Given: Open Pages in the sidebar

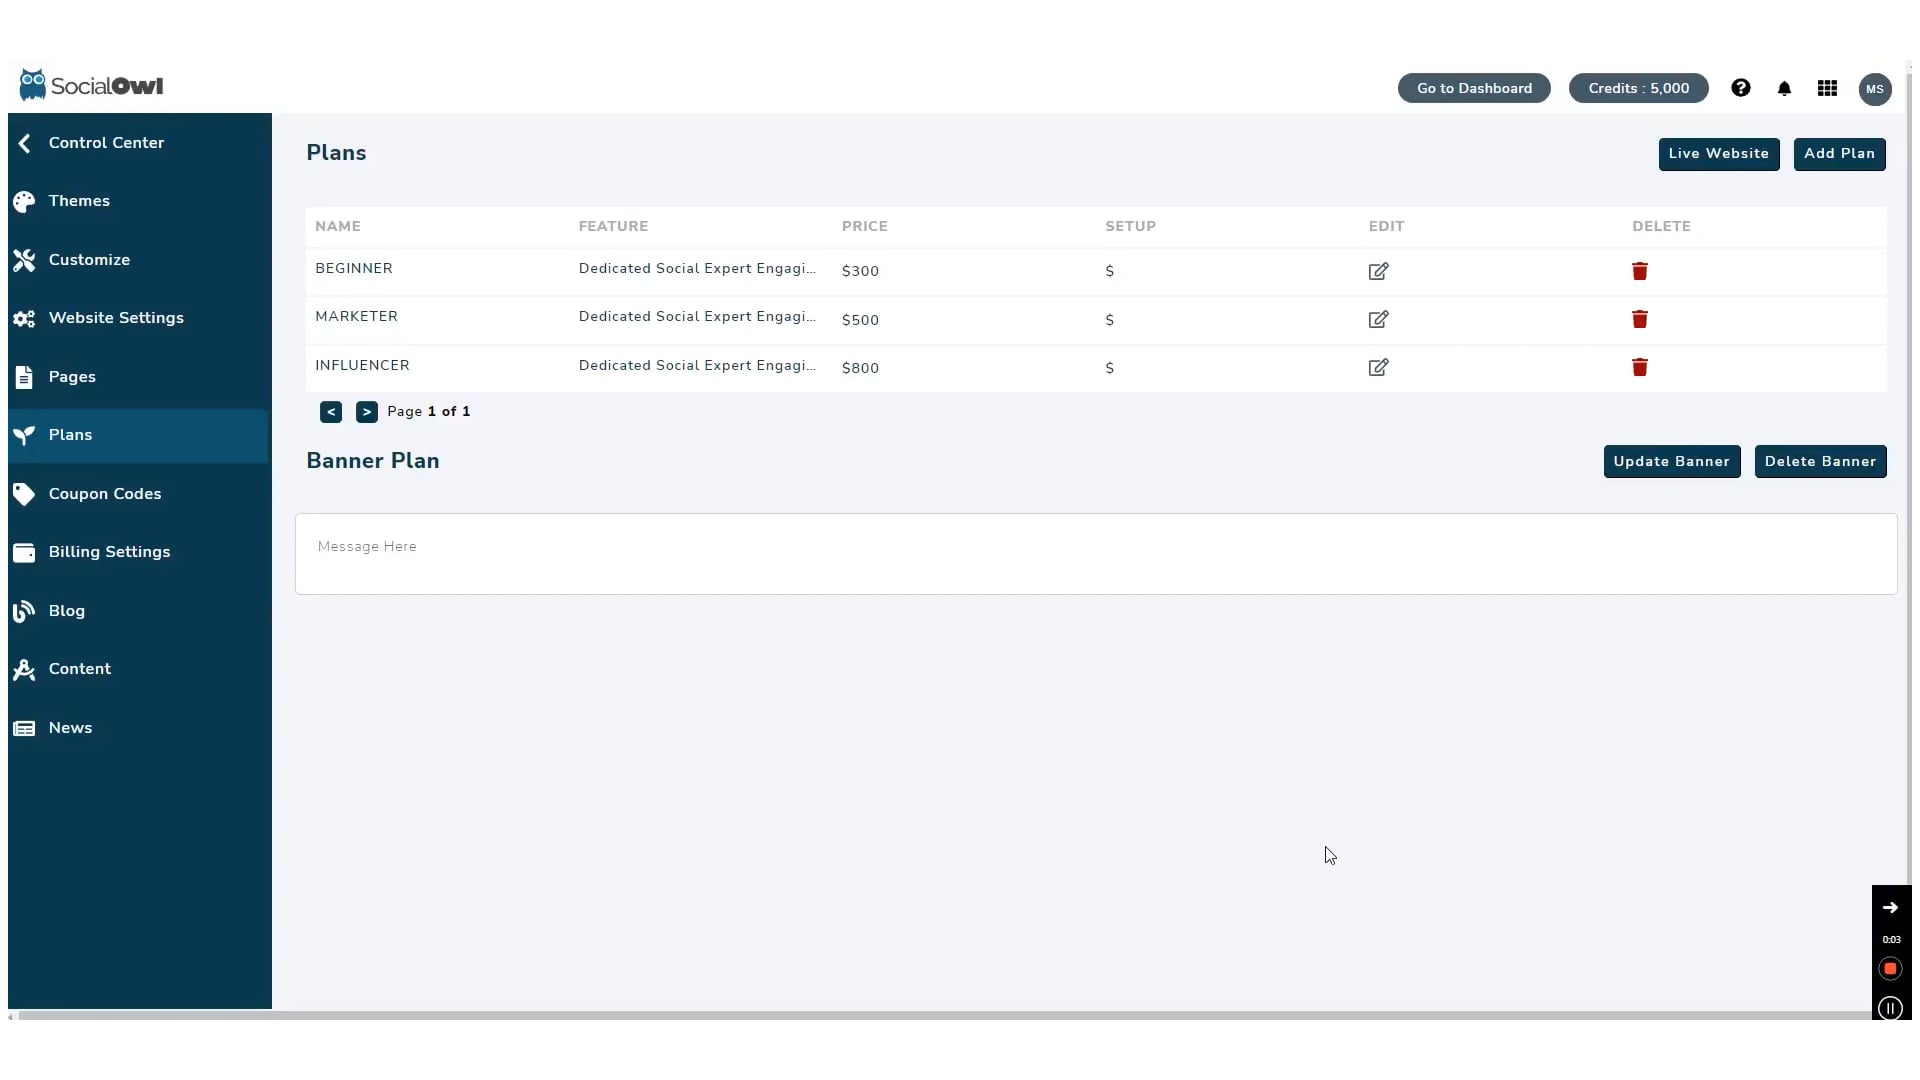Looking at the screenshot, I should click(138, 377).
